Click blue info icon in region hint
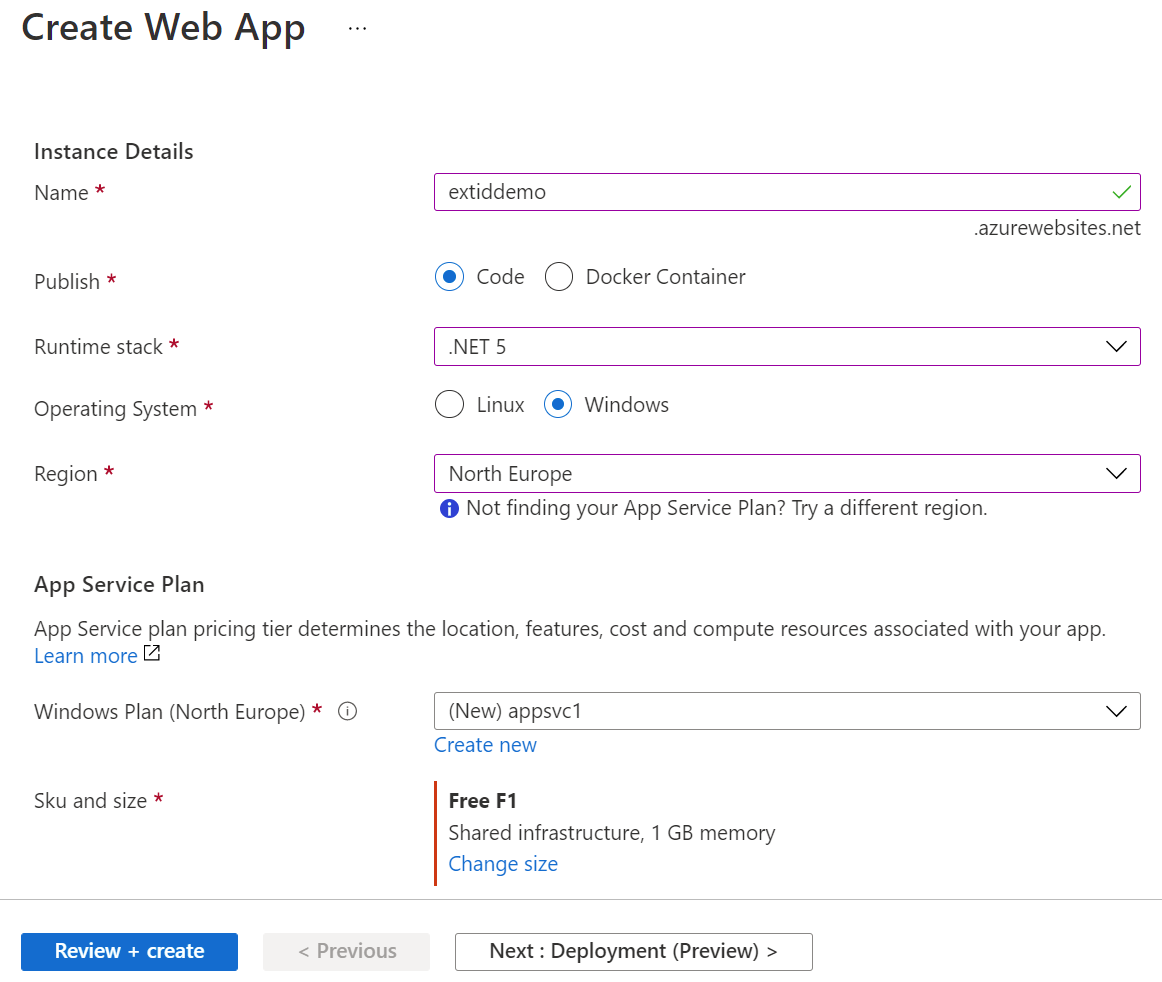 point(449,508)
